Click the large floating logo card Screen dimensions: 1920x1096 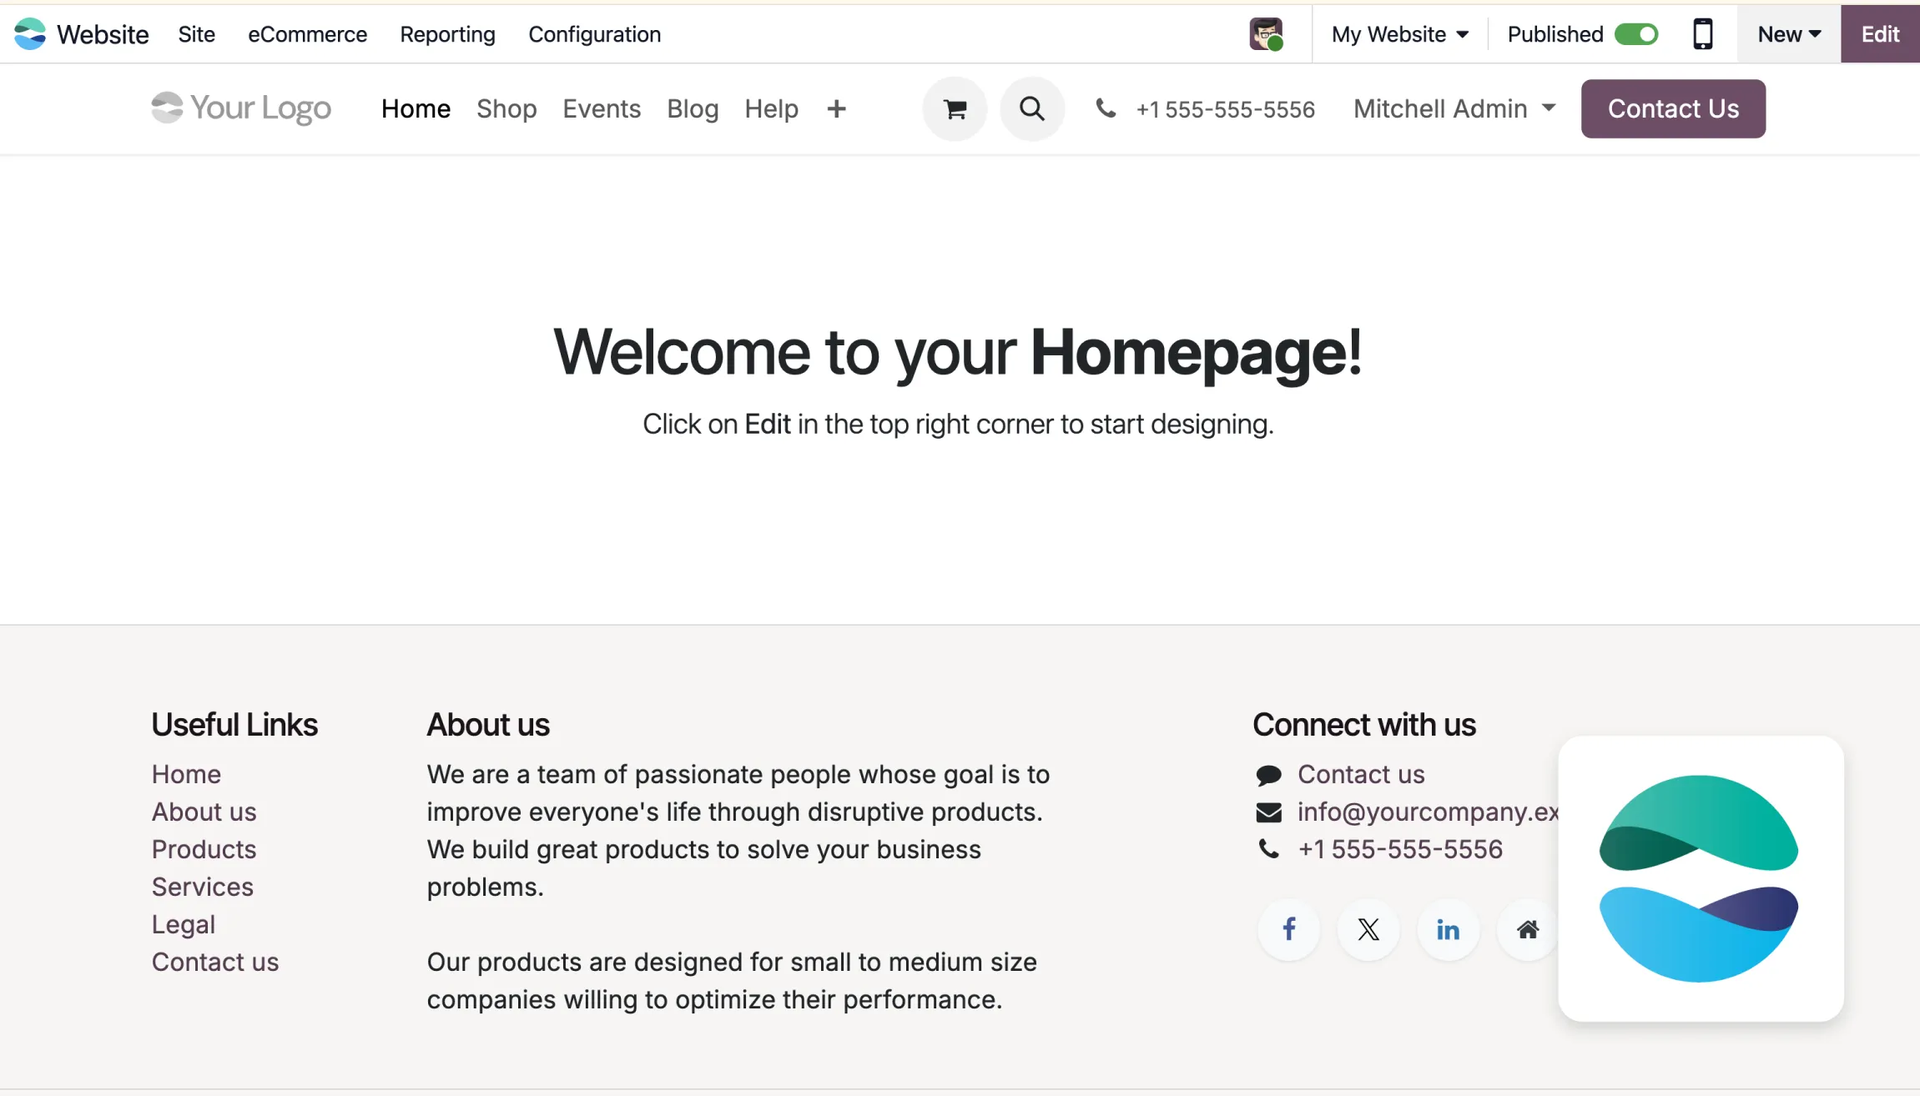tap(1700, 878)
